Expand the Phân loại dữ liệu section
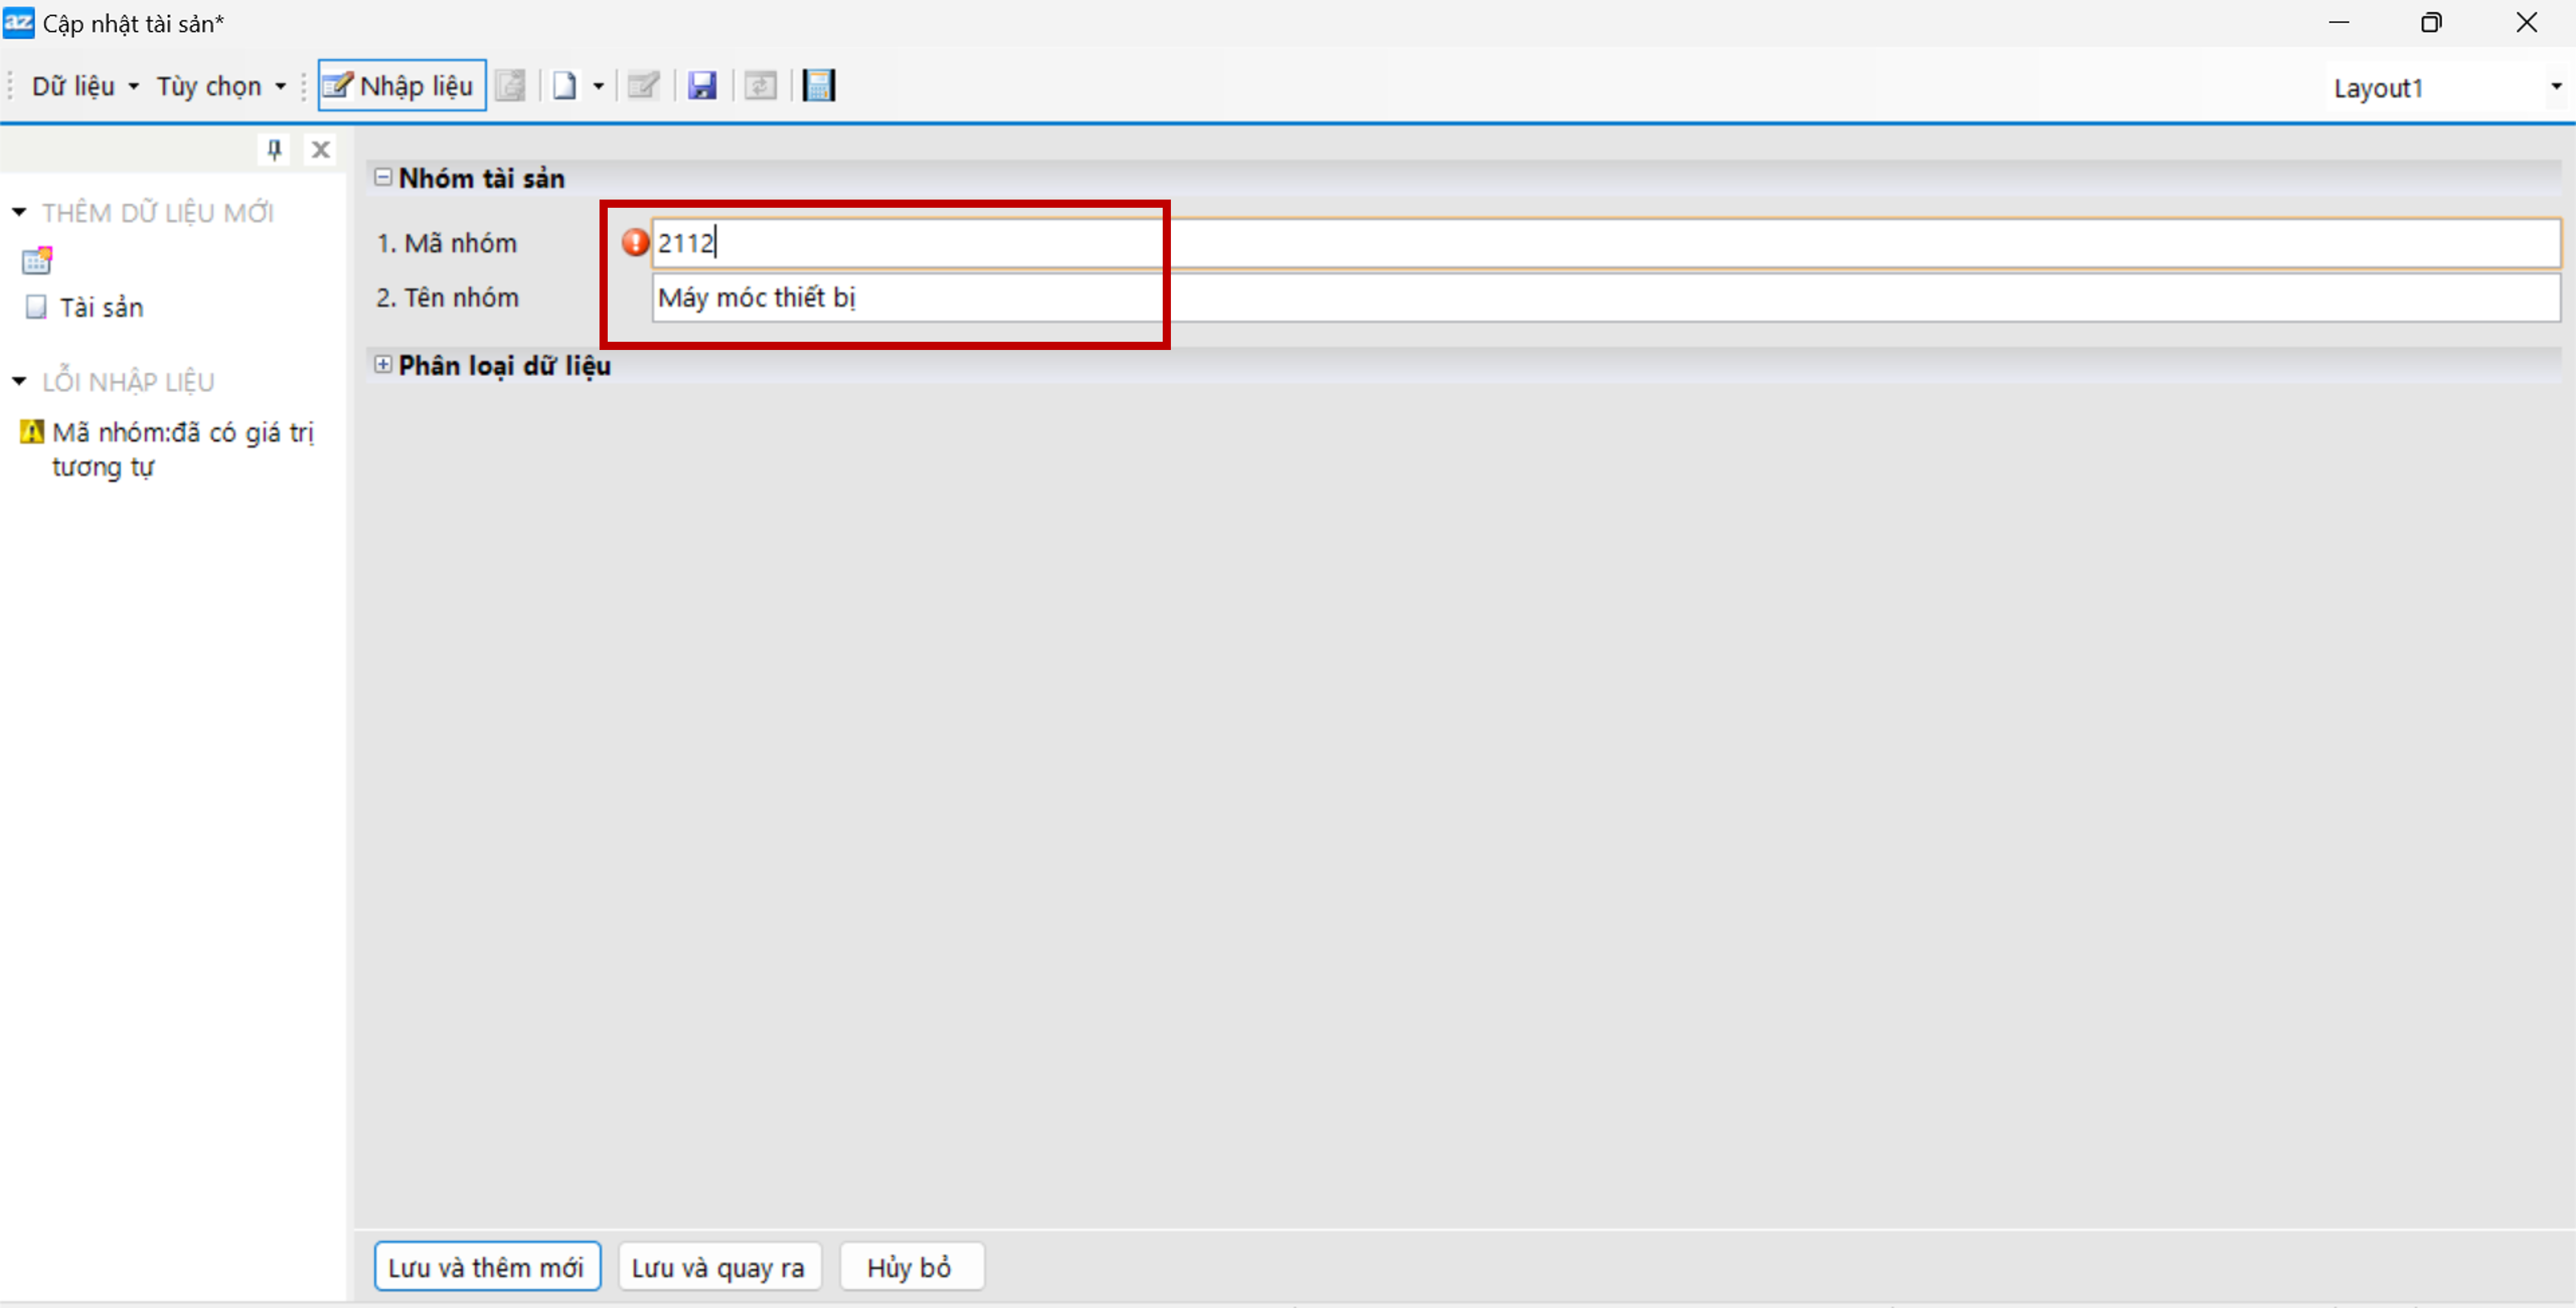The width and height of the screenshot is (2576, 1308). [x=383, y=365]
